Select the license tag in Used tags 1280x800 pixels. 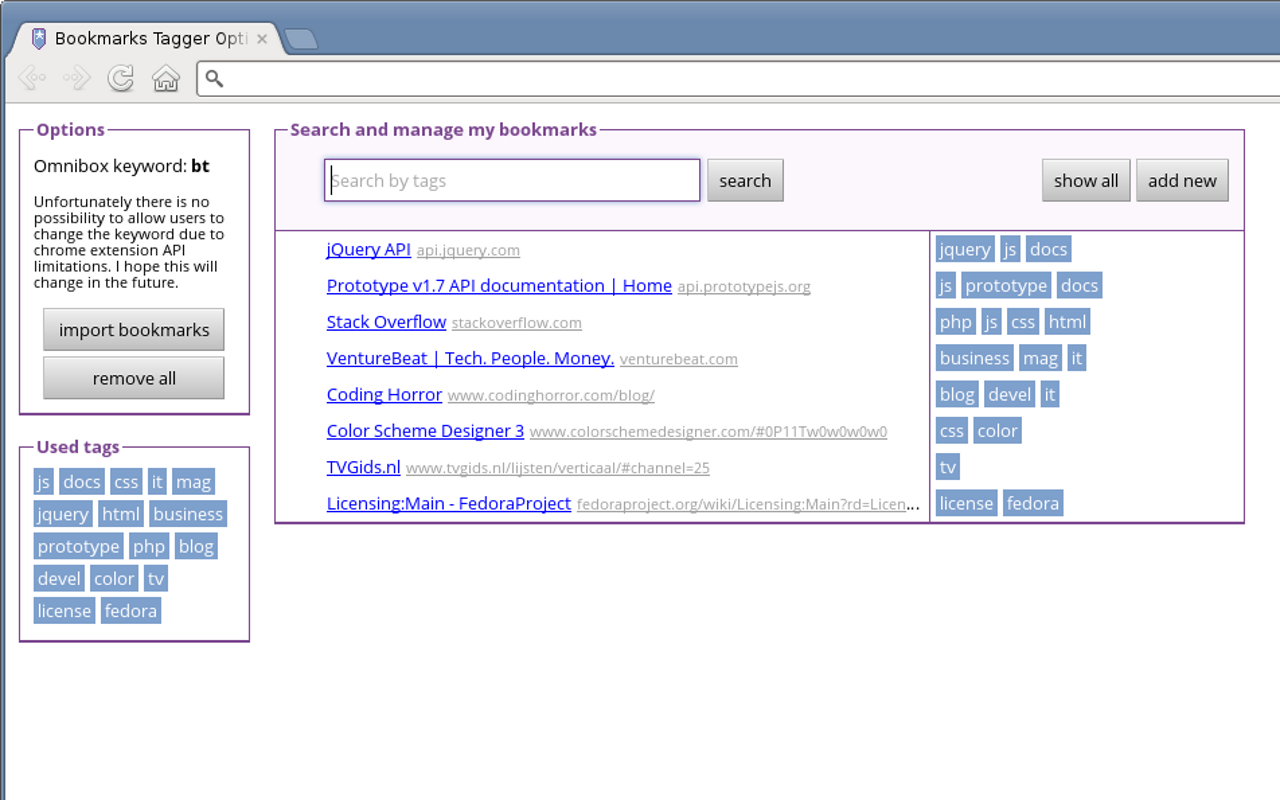coord(64,610)
